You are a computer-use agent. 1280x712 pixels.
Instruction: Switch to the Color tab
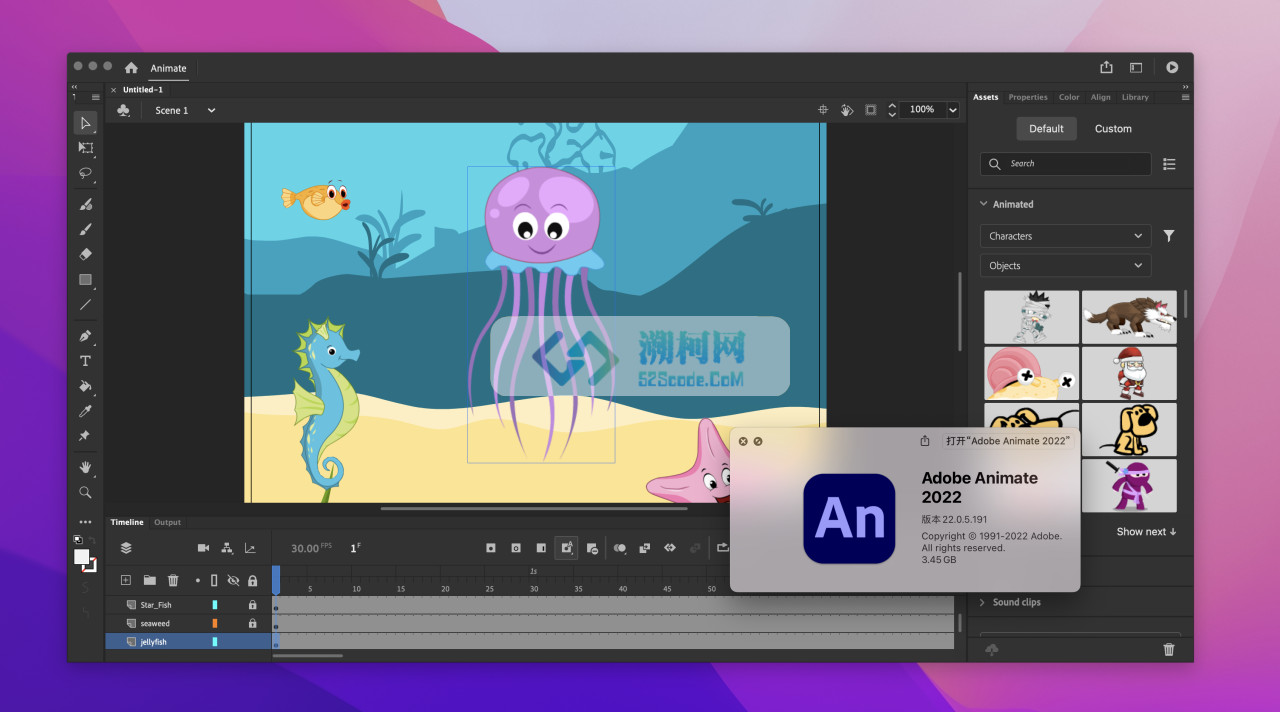click(x=1069, y=97)
